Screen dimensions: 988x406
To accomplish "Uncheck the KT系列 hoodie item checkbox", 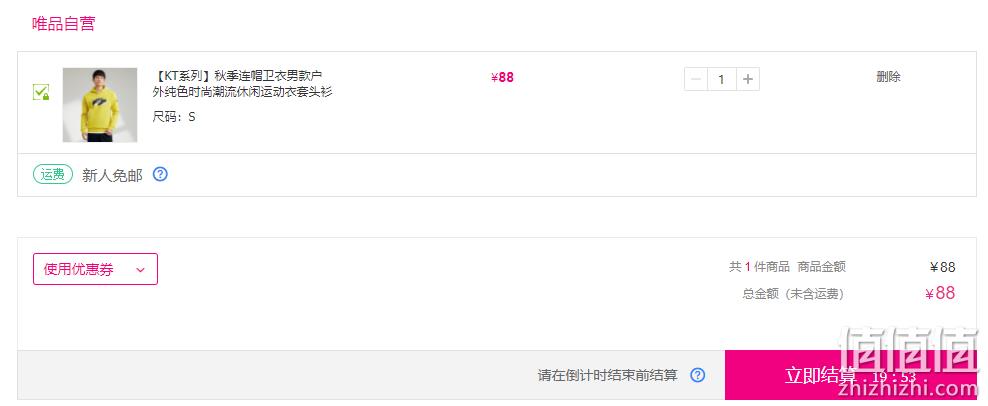I will tap(41, 92).
